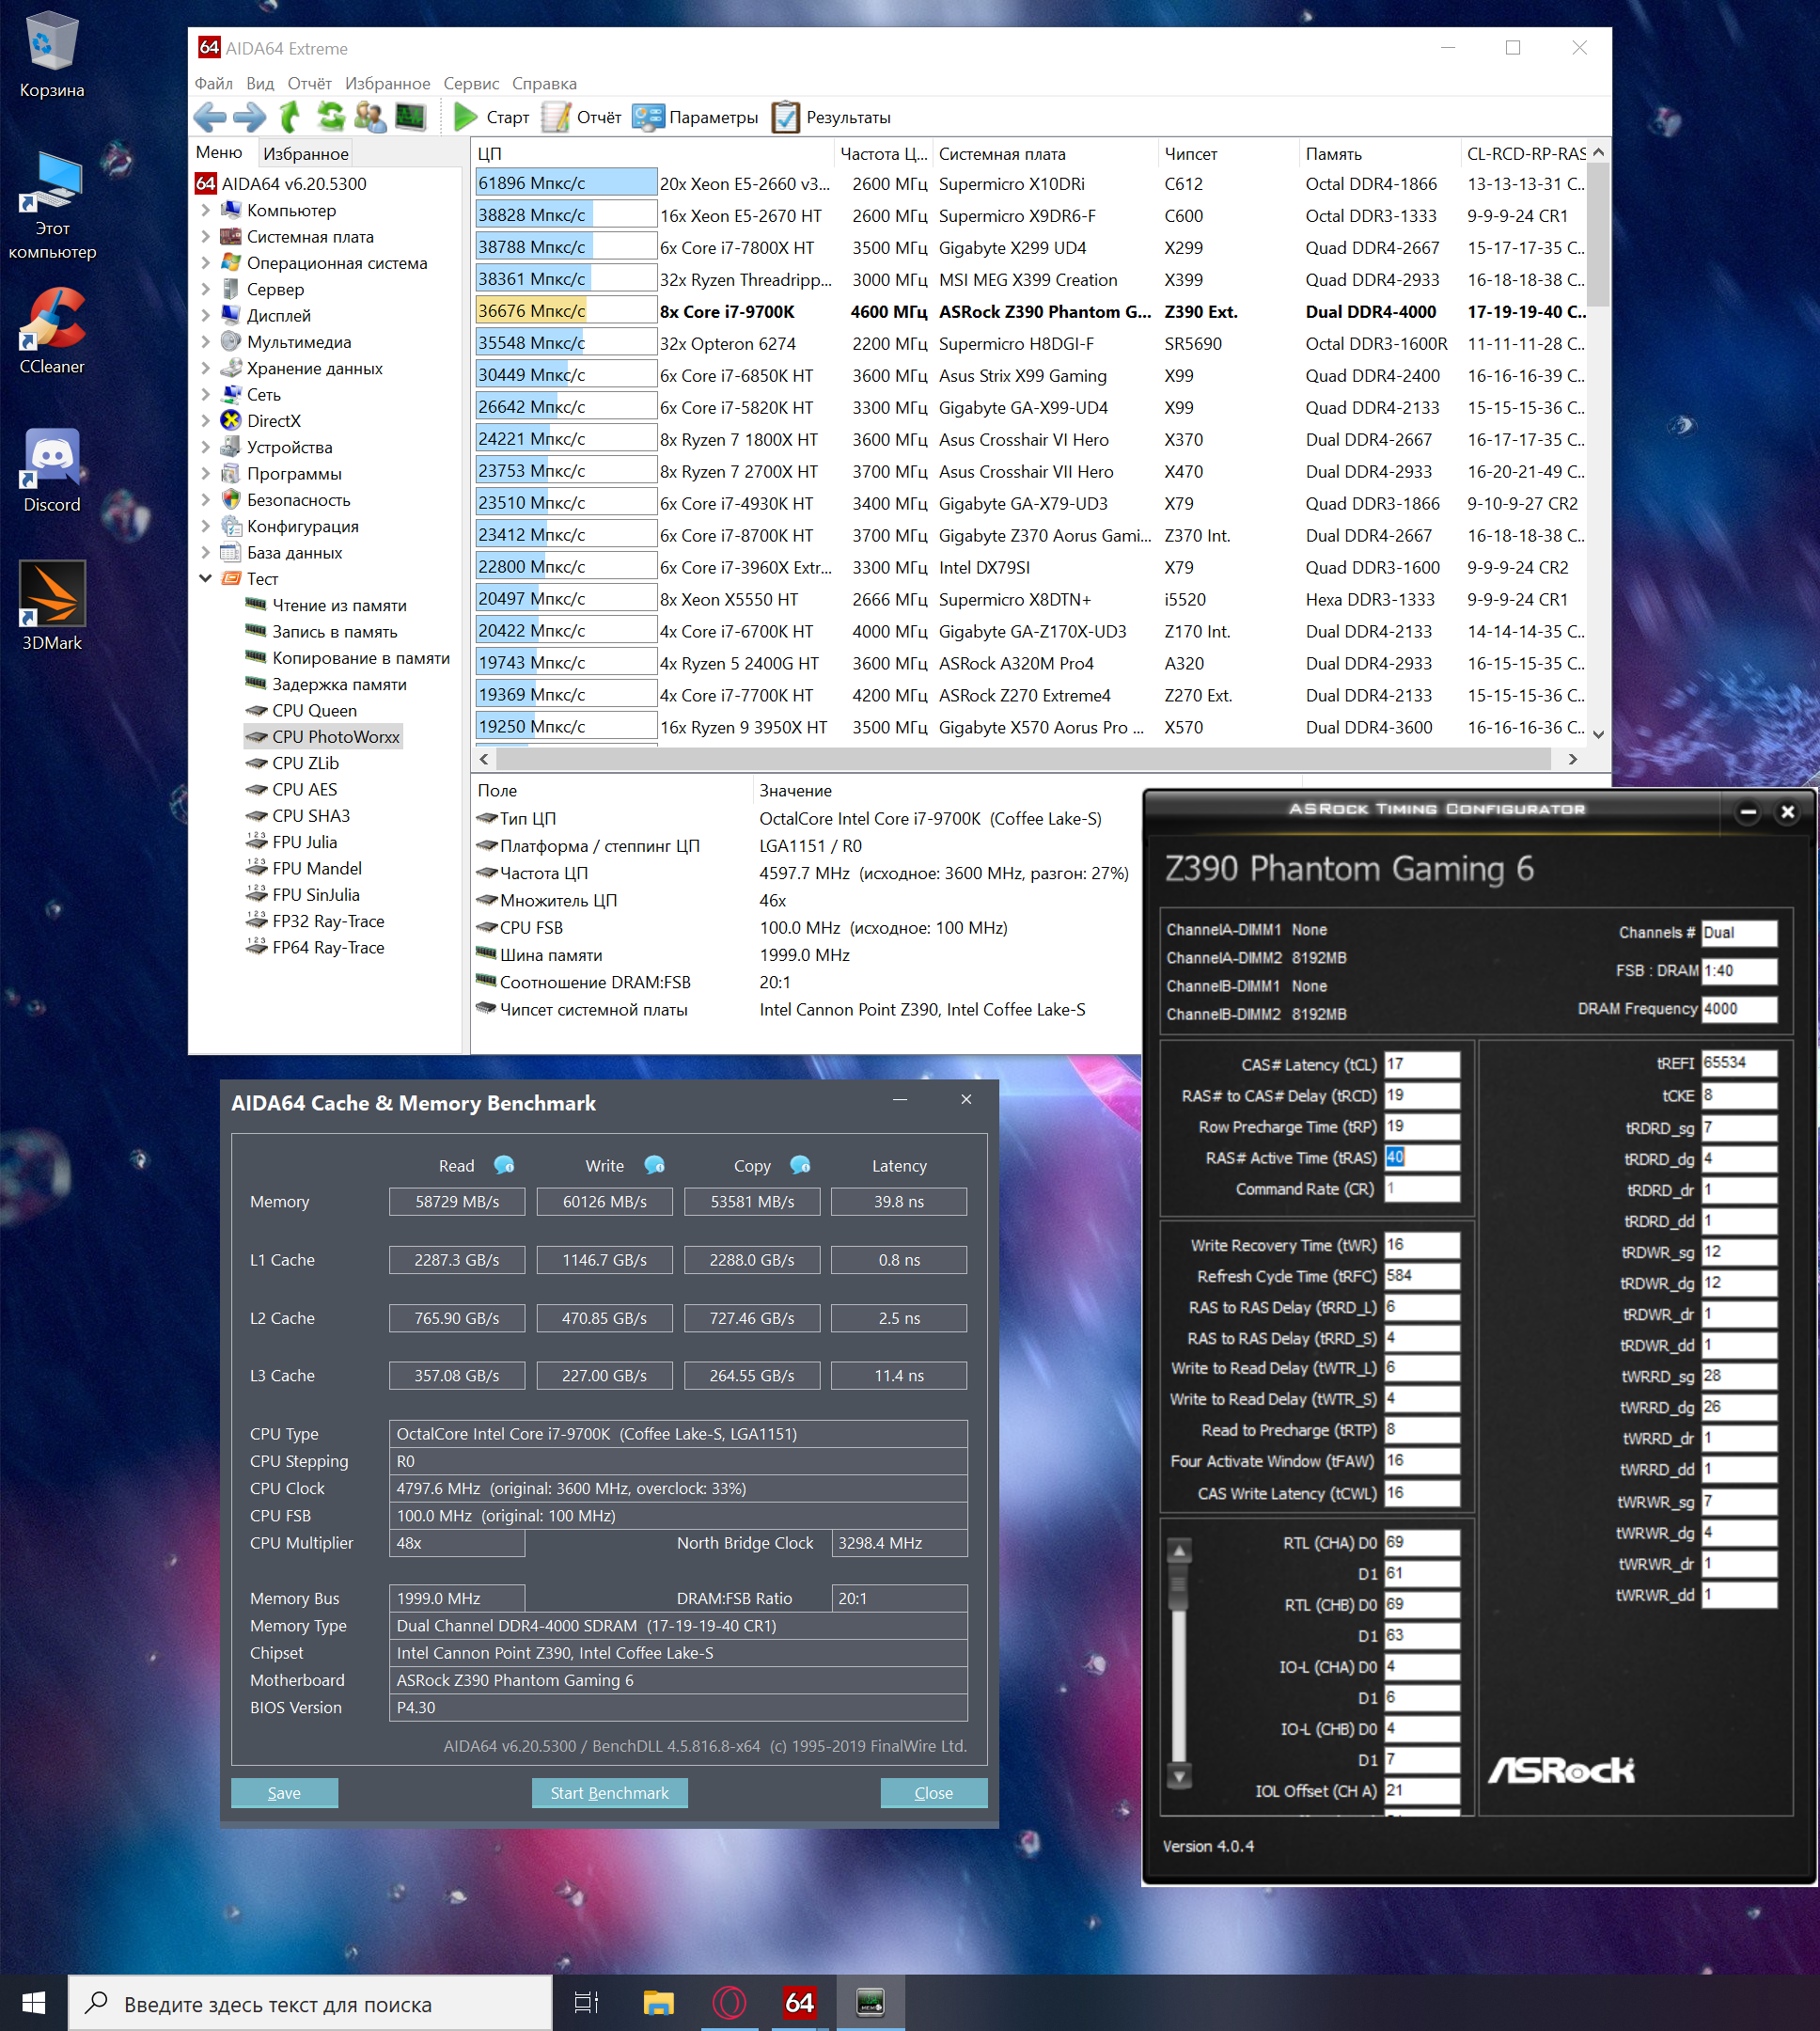The width and height of the screenshot is (1820, 2031).
Task: Open the Сервис menu
Action: click(x=470, y=84)
